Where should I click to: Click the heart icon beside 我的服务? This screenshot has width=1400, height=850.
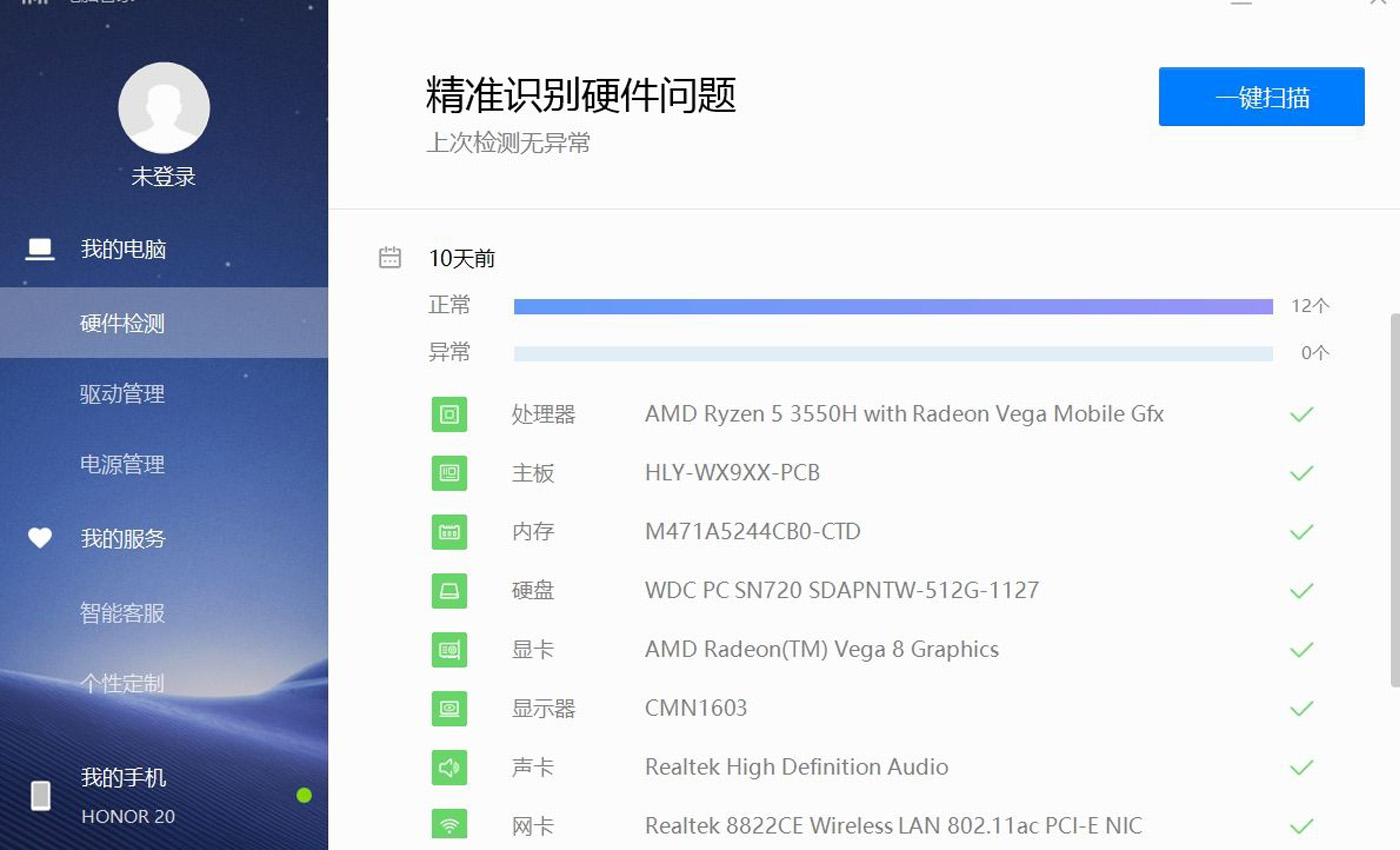pyautogui.click(x=40, y=538)
